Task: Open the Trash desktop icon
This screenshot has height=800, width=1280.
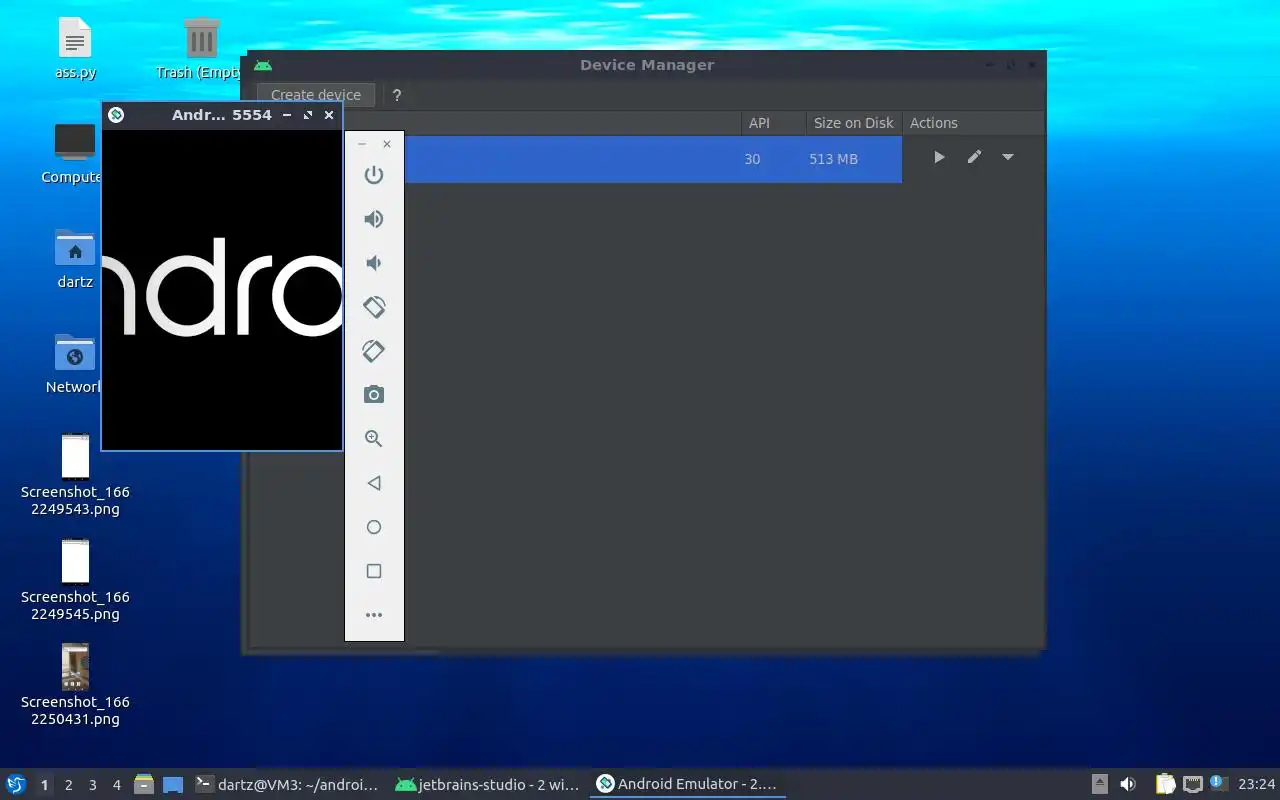Action: [x=201, y=50]
